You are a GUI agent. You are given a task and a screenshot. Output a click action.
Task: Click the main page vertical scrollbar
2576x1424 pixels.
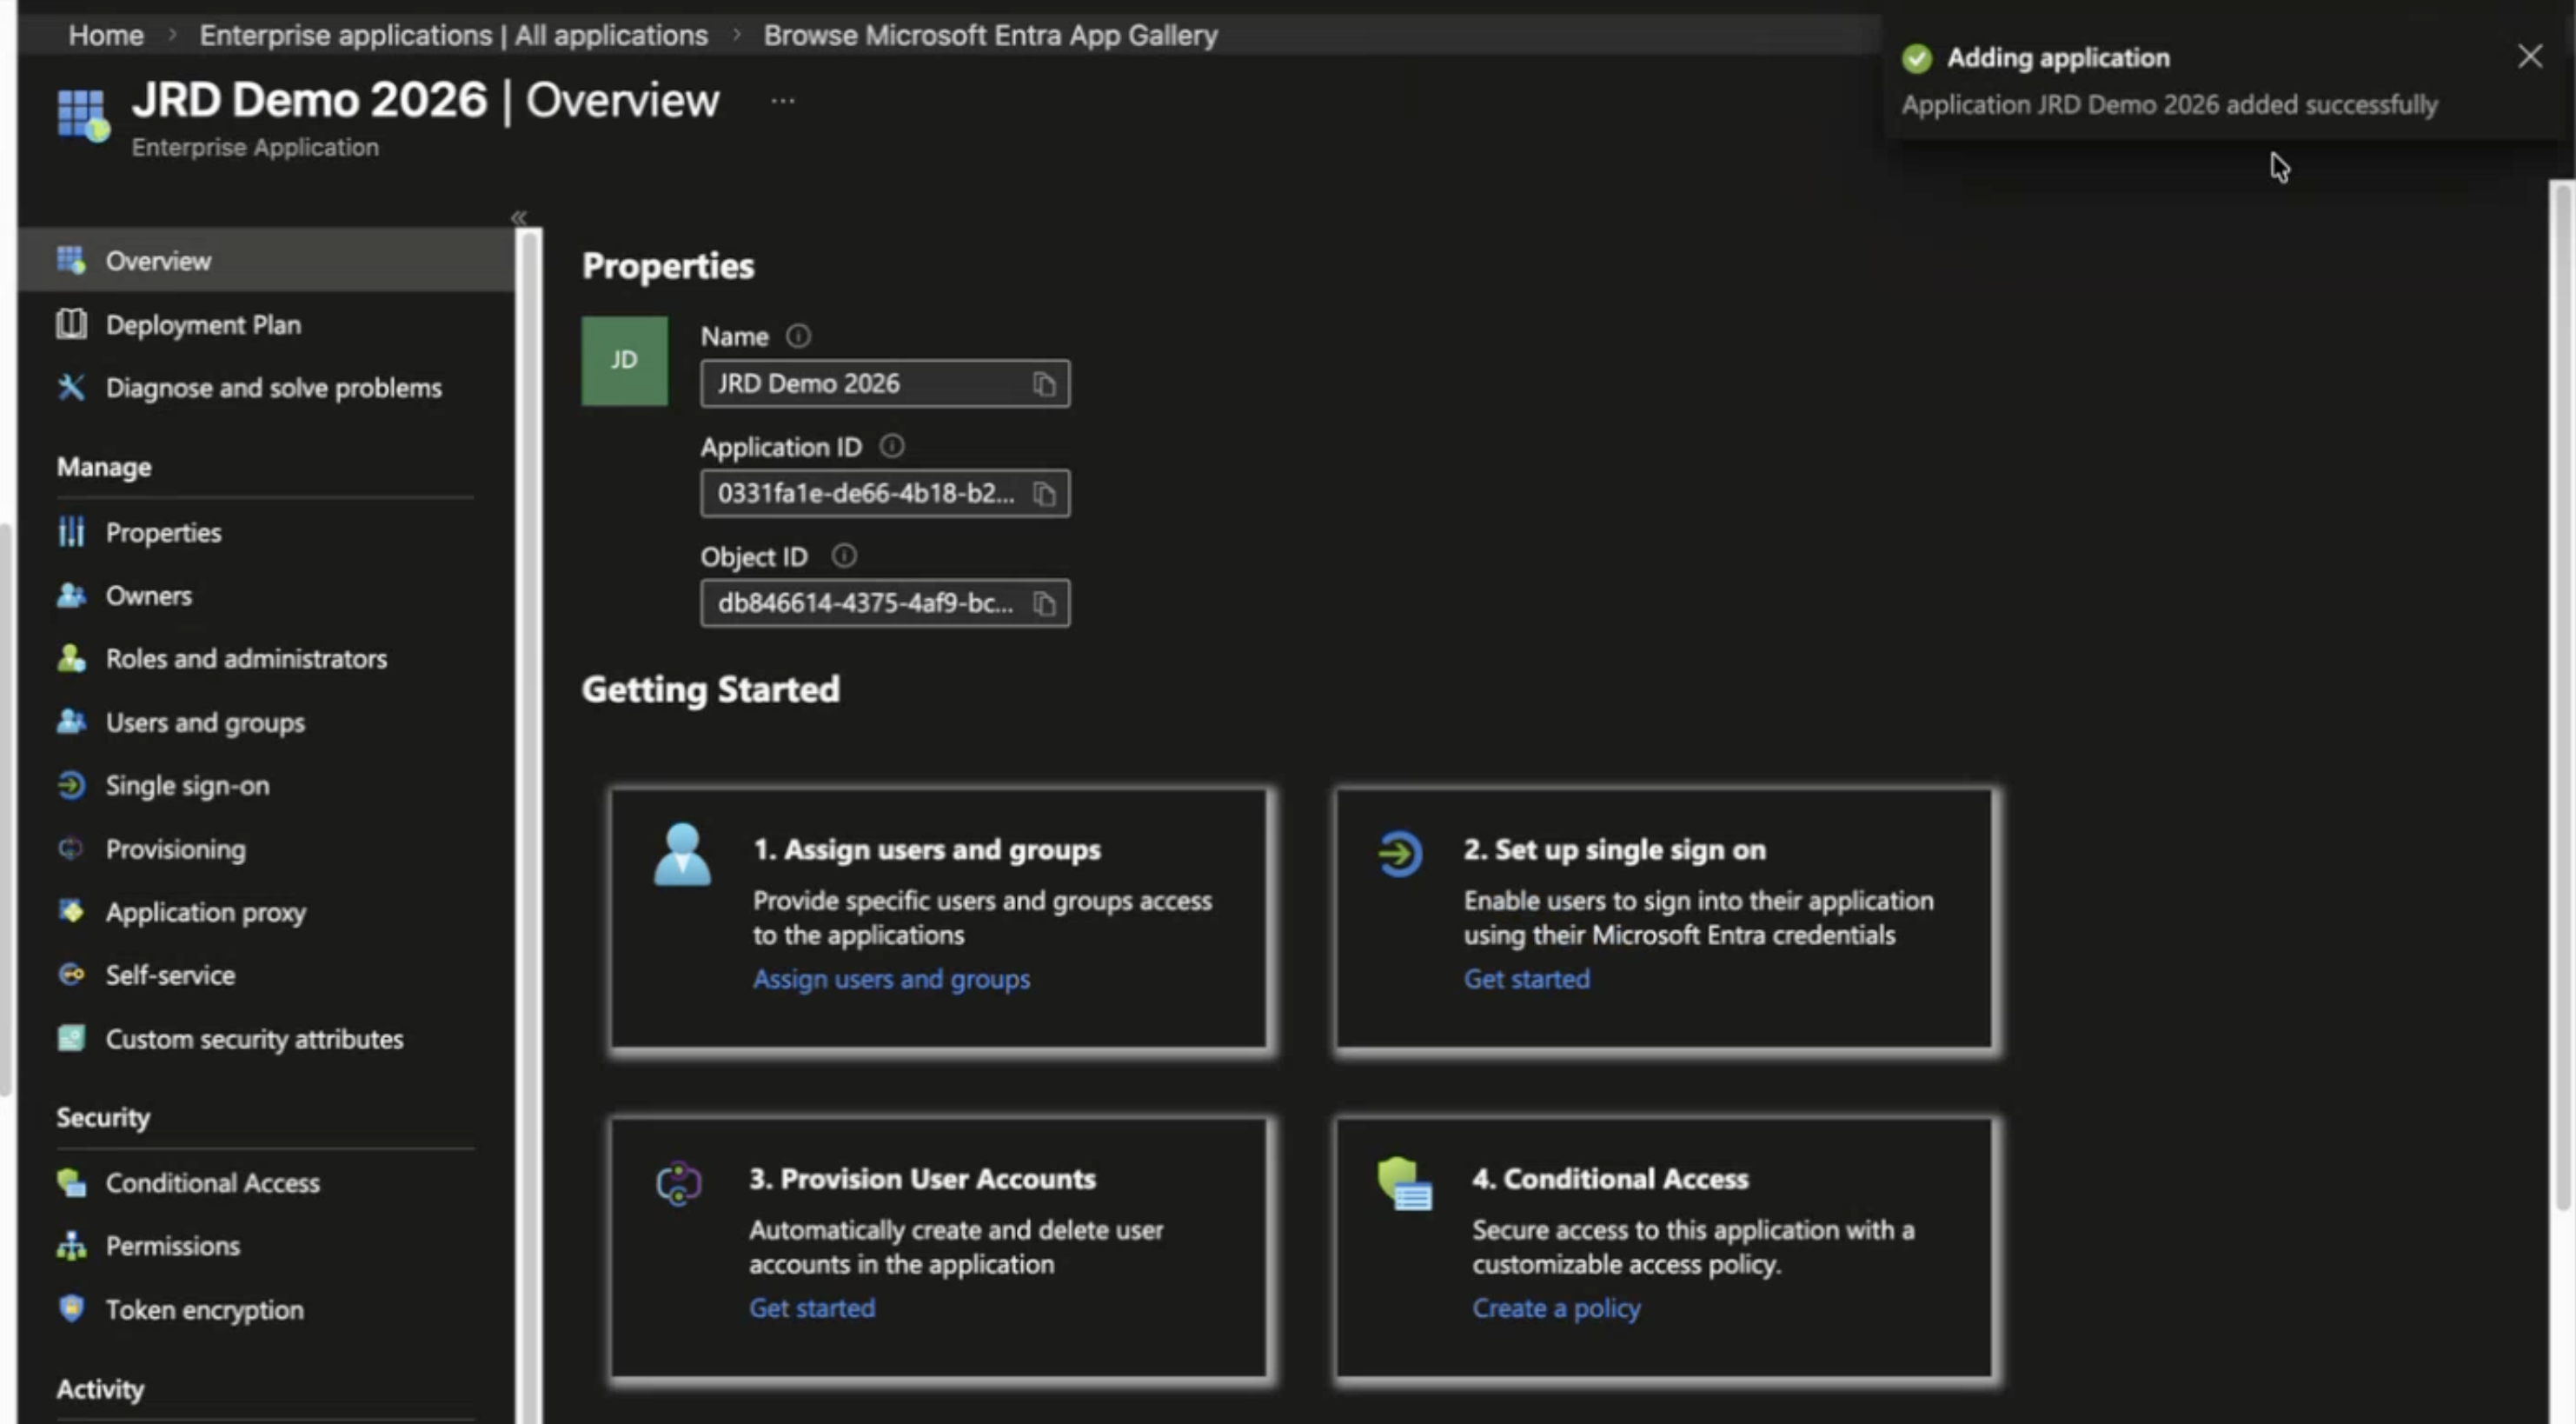(2562, 696)
